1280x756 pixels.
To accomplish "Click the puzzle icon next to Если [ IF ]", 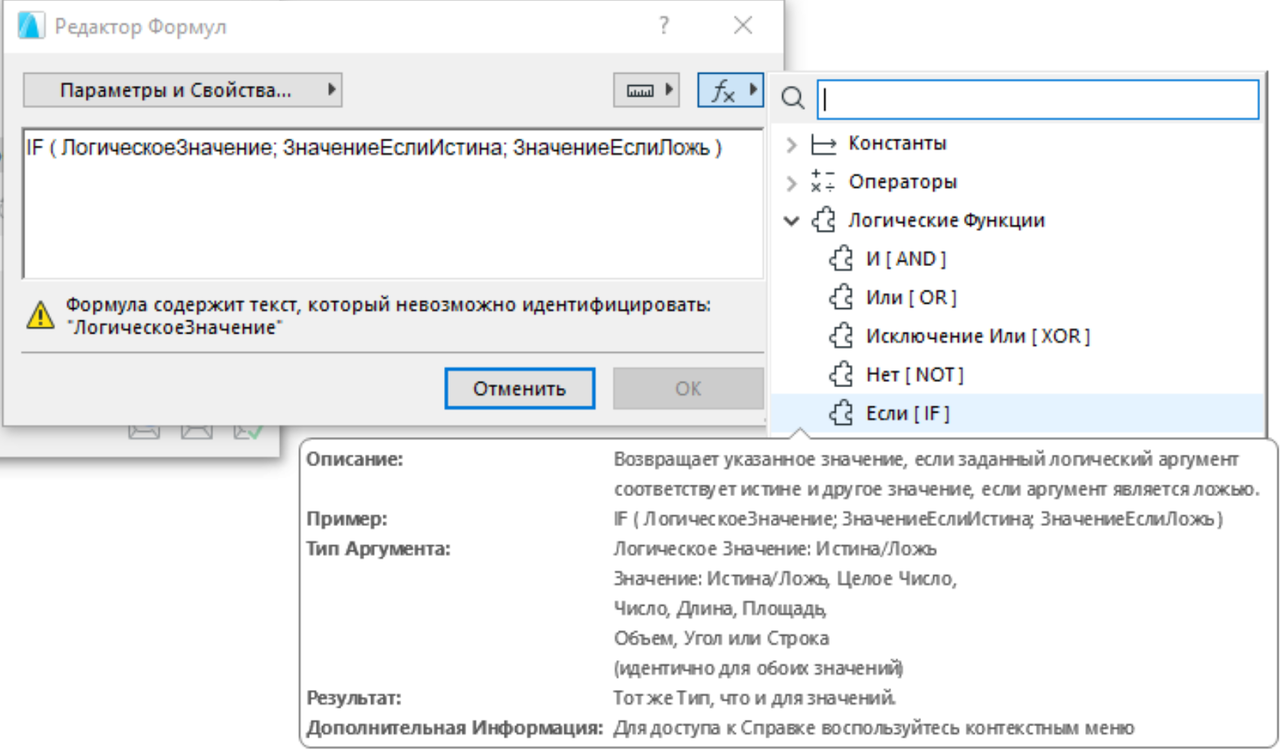I will coord(842,413).
